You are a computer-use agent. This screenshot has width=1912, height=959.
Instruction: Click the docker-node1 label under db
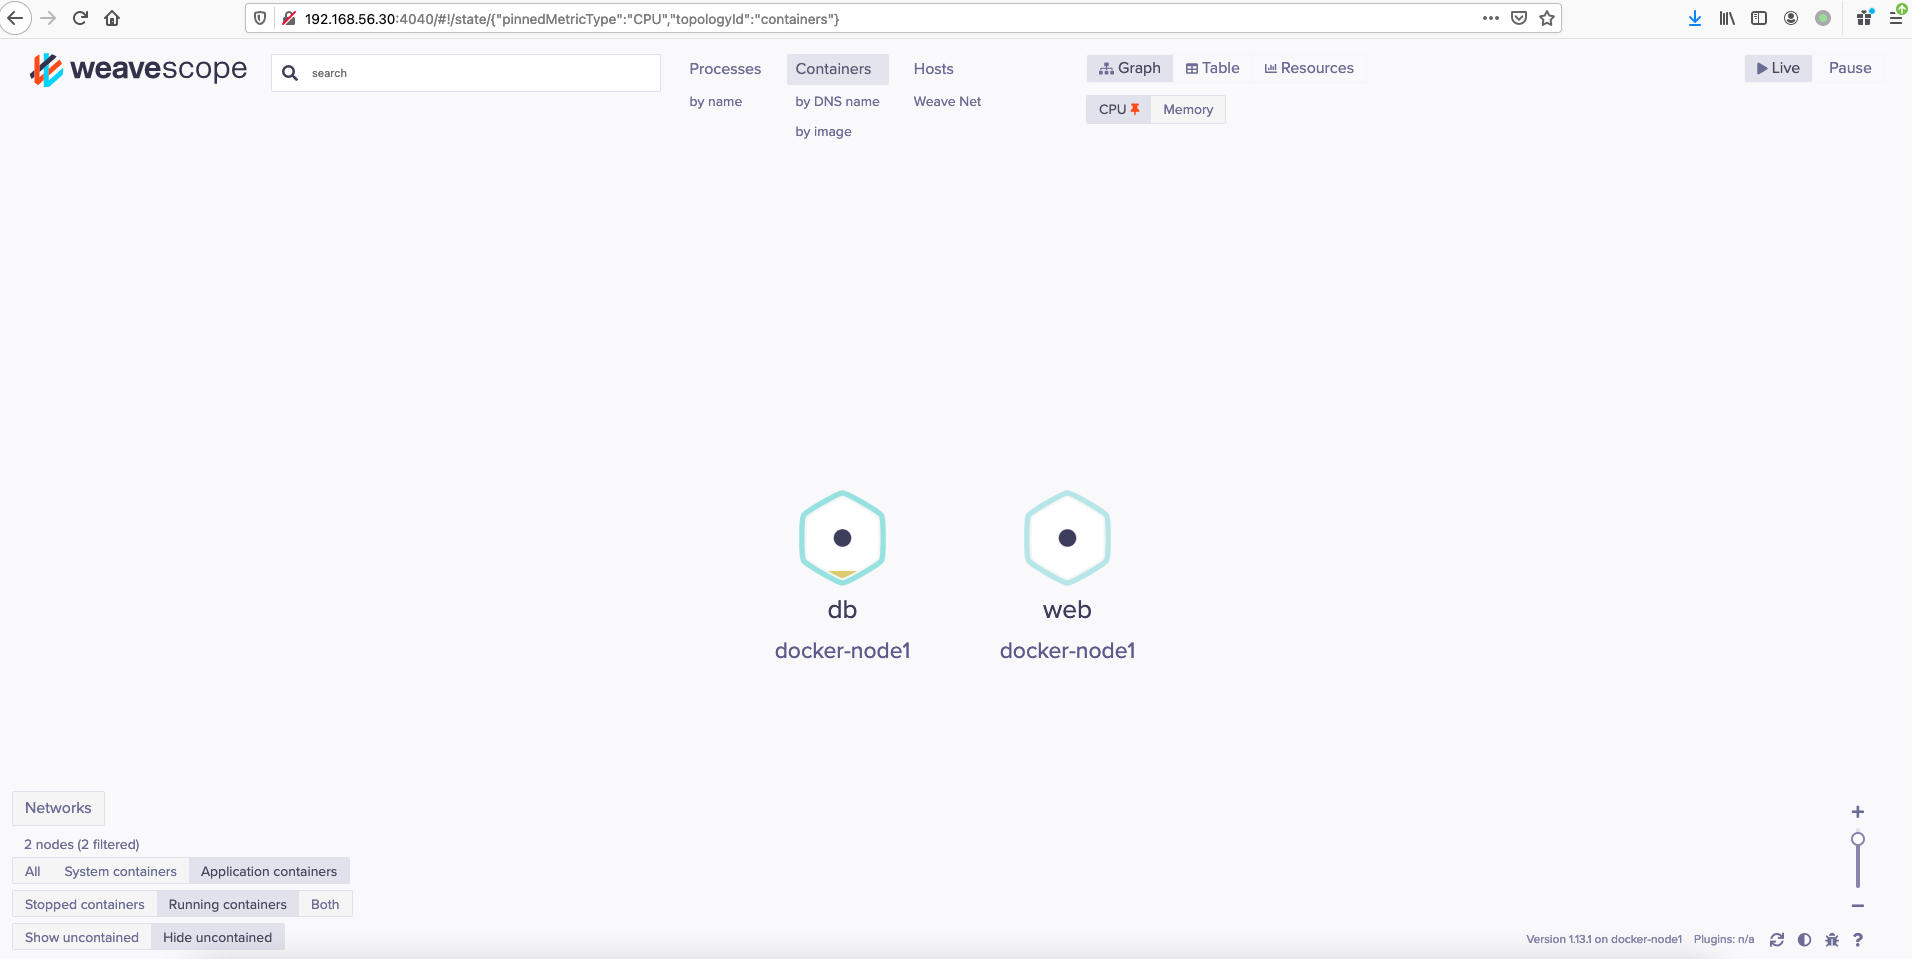pyautogui.click(x=842, y=651)
